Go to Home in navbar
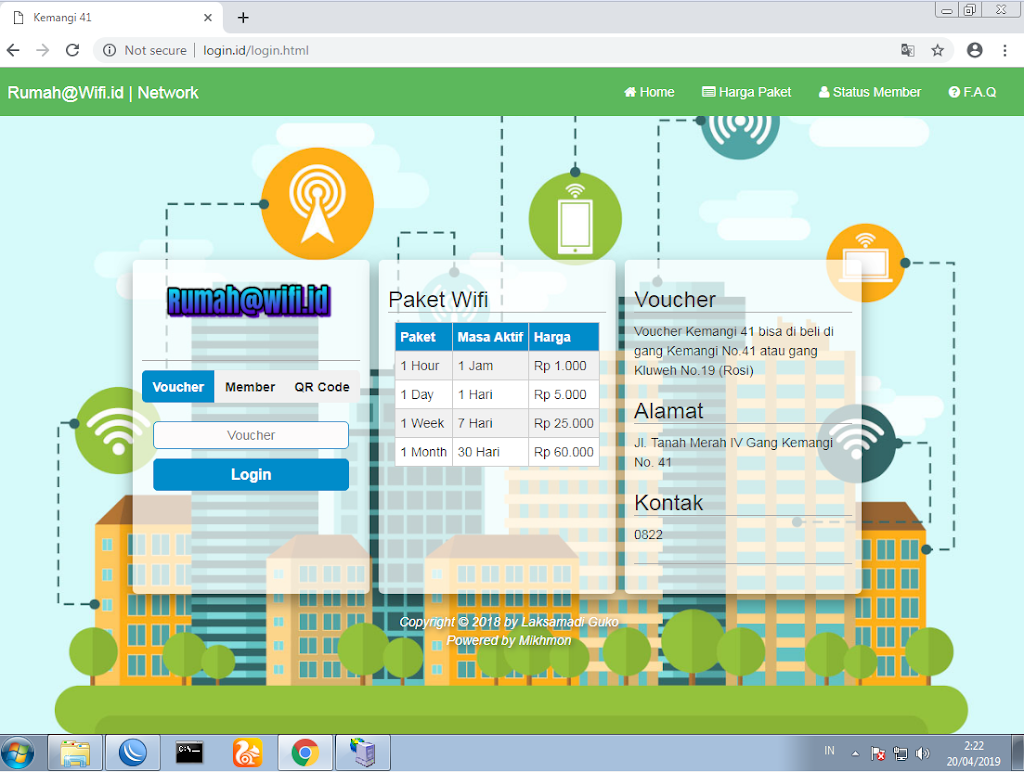 coord(649,92)
